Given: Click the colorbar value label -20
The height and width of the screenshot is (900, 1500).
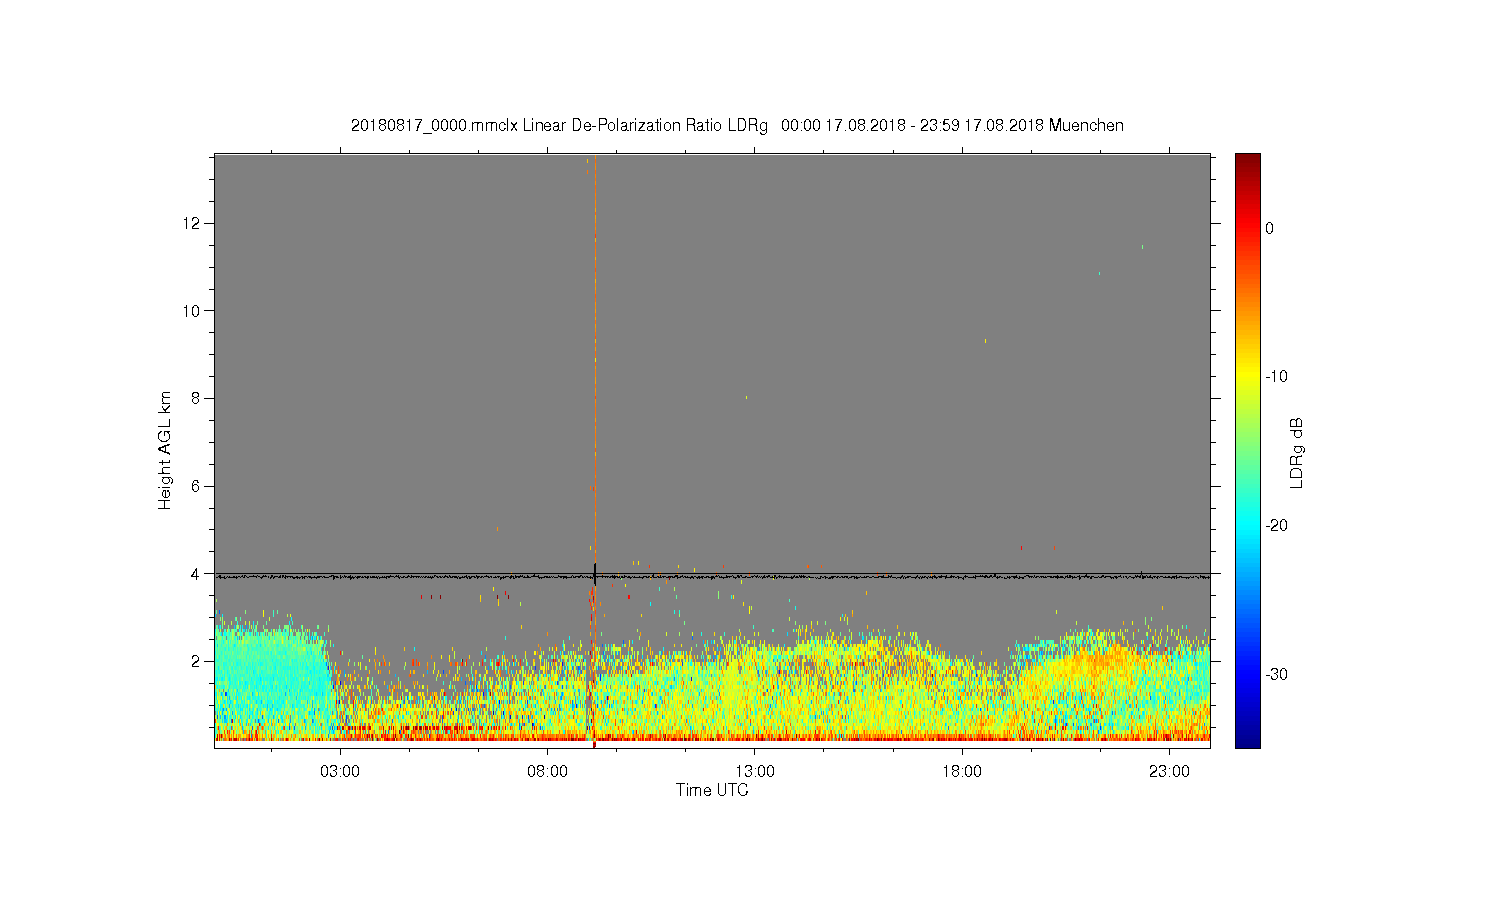Looking at the screenshot, I should (x=1276, y=526).
